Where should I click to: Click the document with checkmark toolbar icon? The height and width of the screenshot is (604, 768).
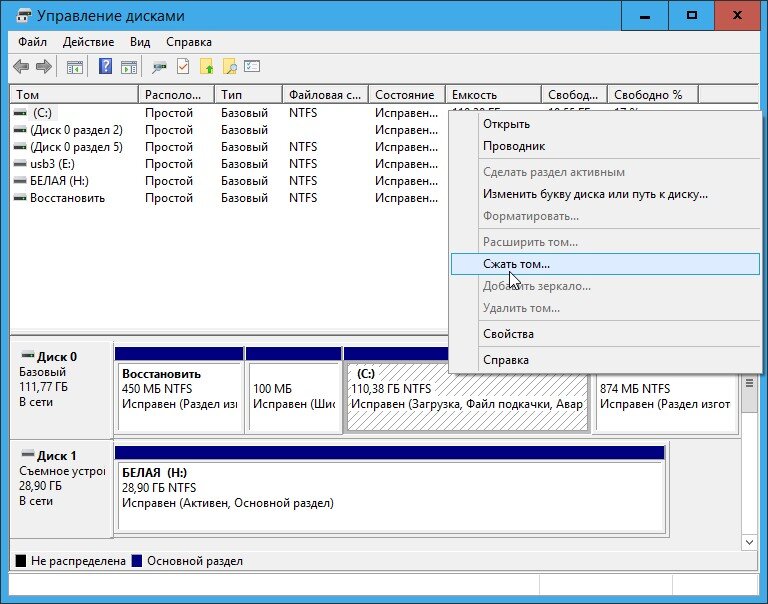pyautogui.click(x=183, y=66)
